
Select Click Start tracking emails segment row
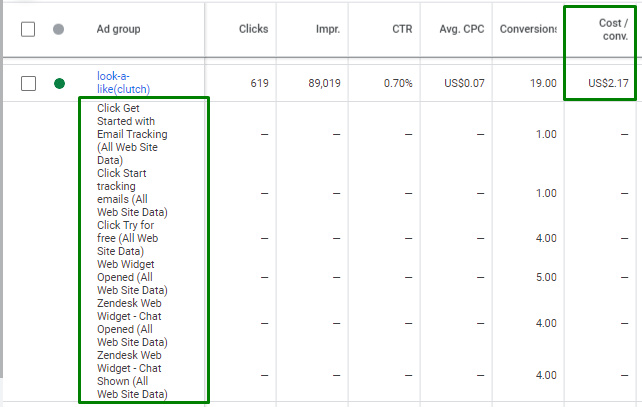point(132,192)
